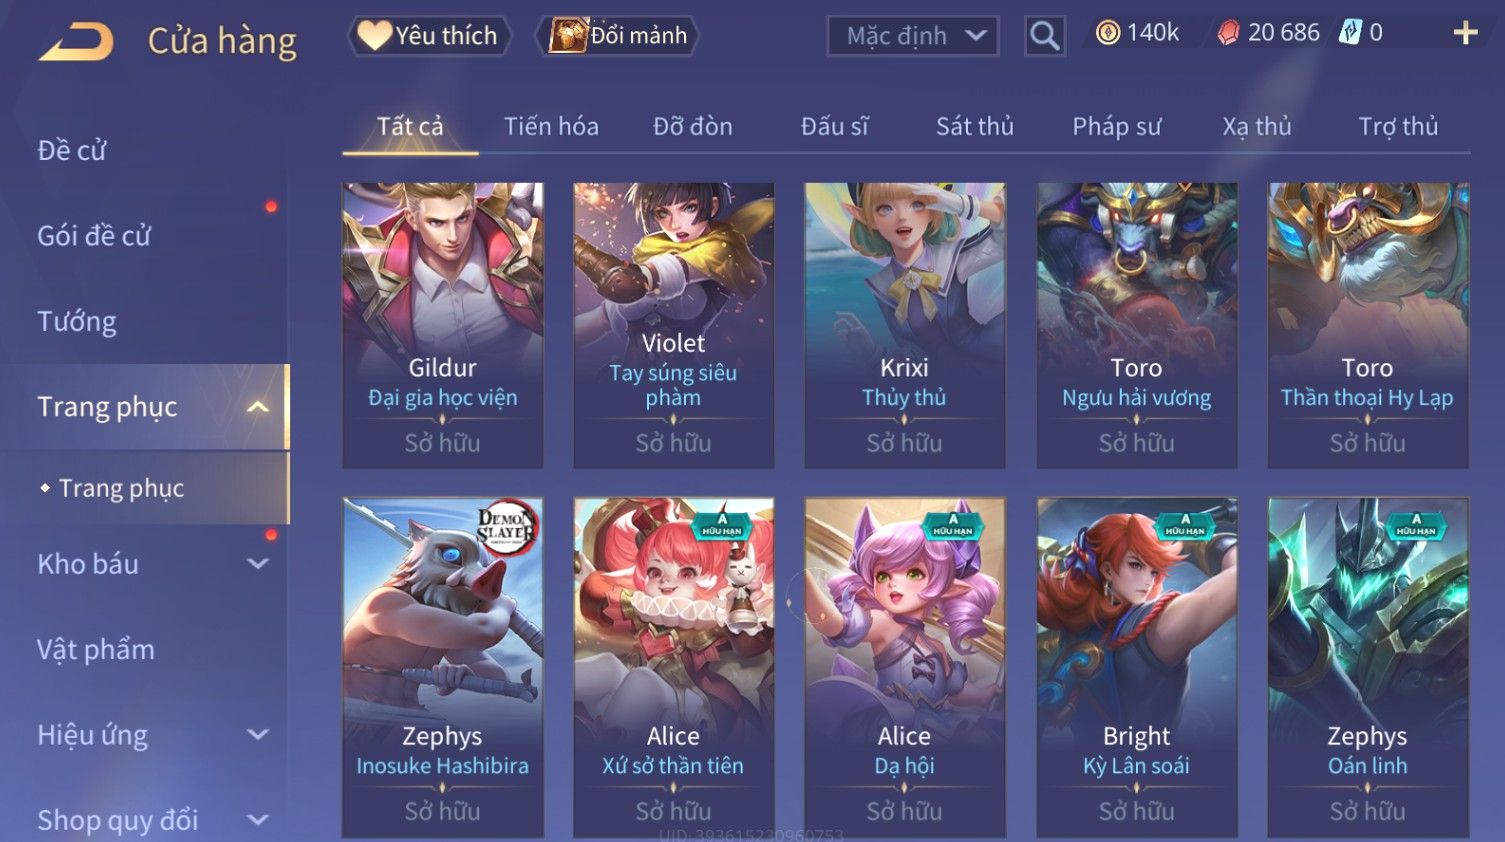This screenshot has height=842, width=1505.
Task: Tap the golden back arrow icon
Action: [x=76, y=42]
